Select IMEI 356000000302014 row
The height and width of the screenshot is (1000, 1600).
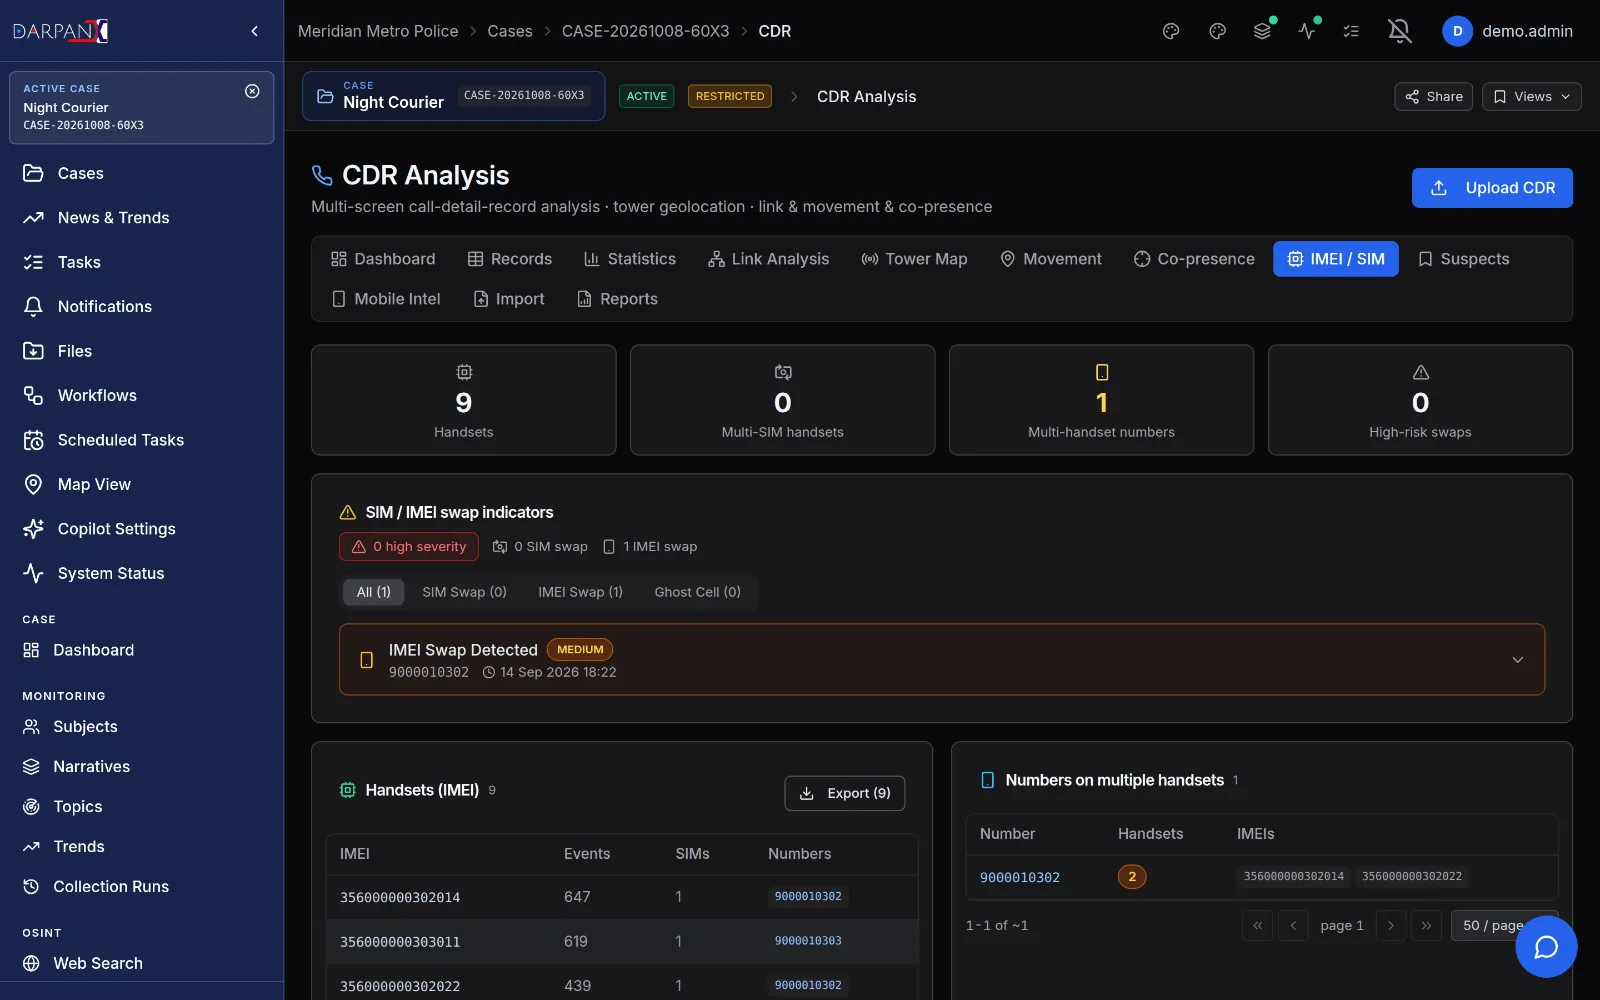pyautogui.click(x=622, y=897)
